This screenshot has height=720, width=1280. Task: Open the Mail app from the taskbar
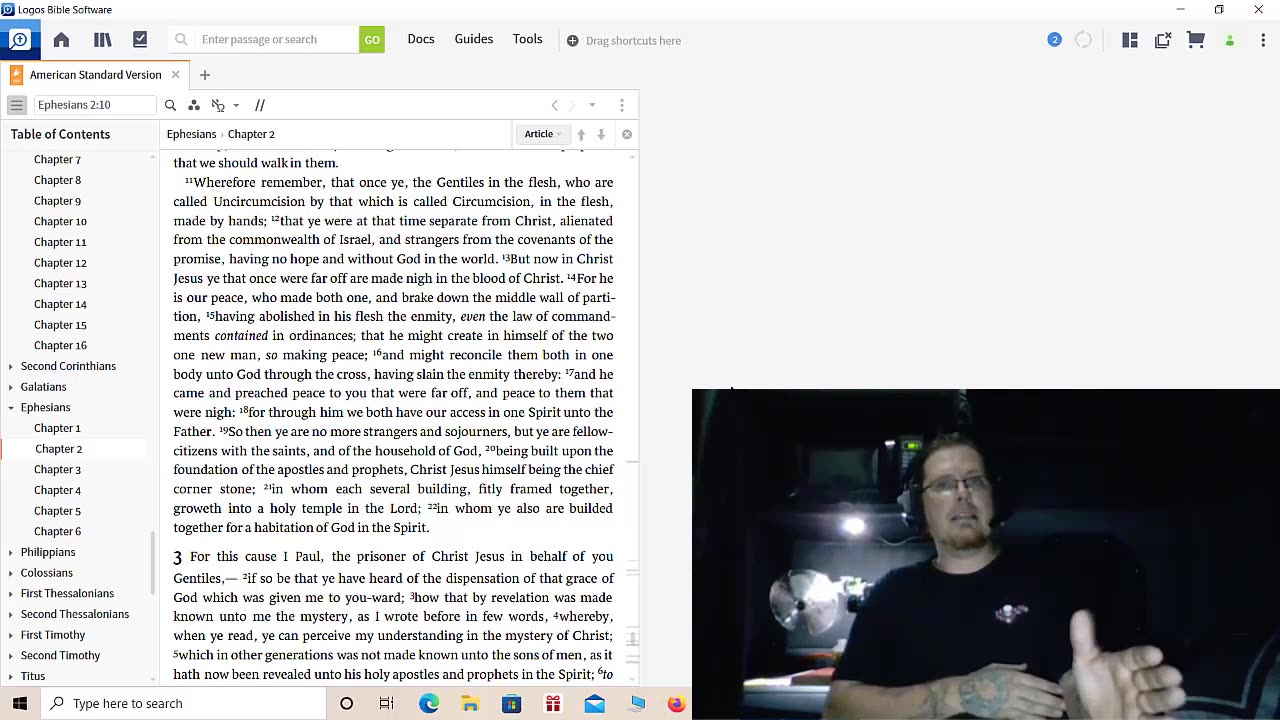click(x=594, y=703)
